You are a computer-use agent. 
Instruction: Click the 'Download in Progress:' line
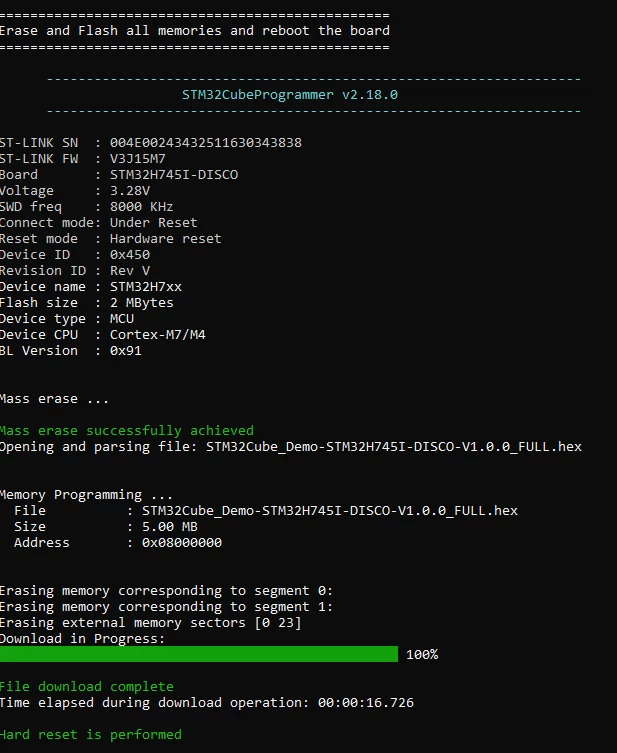click(82, 639)
